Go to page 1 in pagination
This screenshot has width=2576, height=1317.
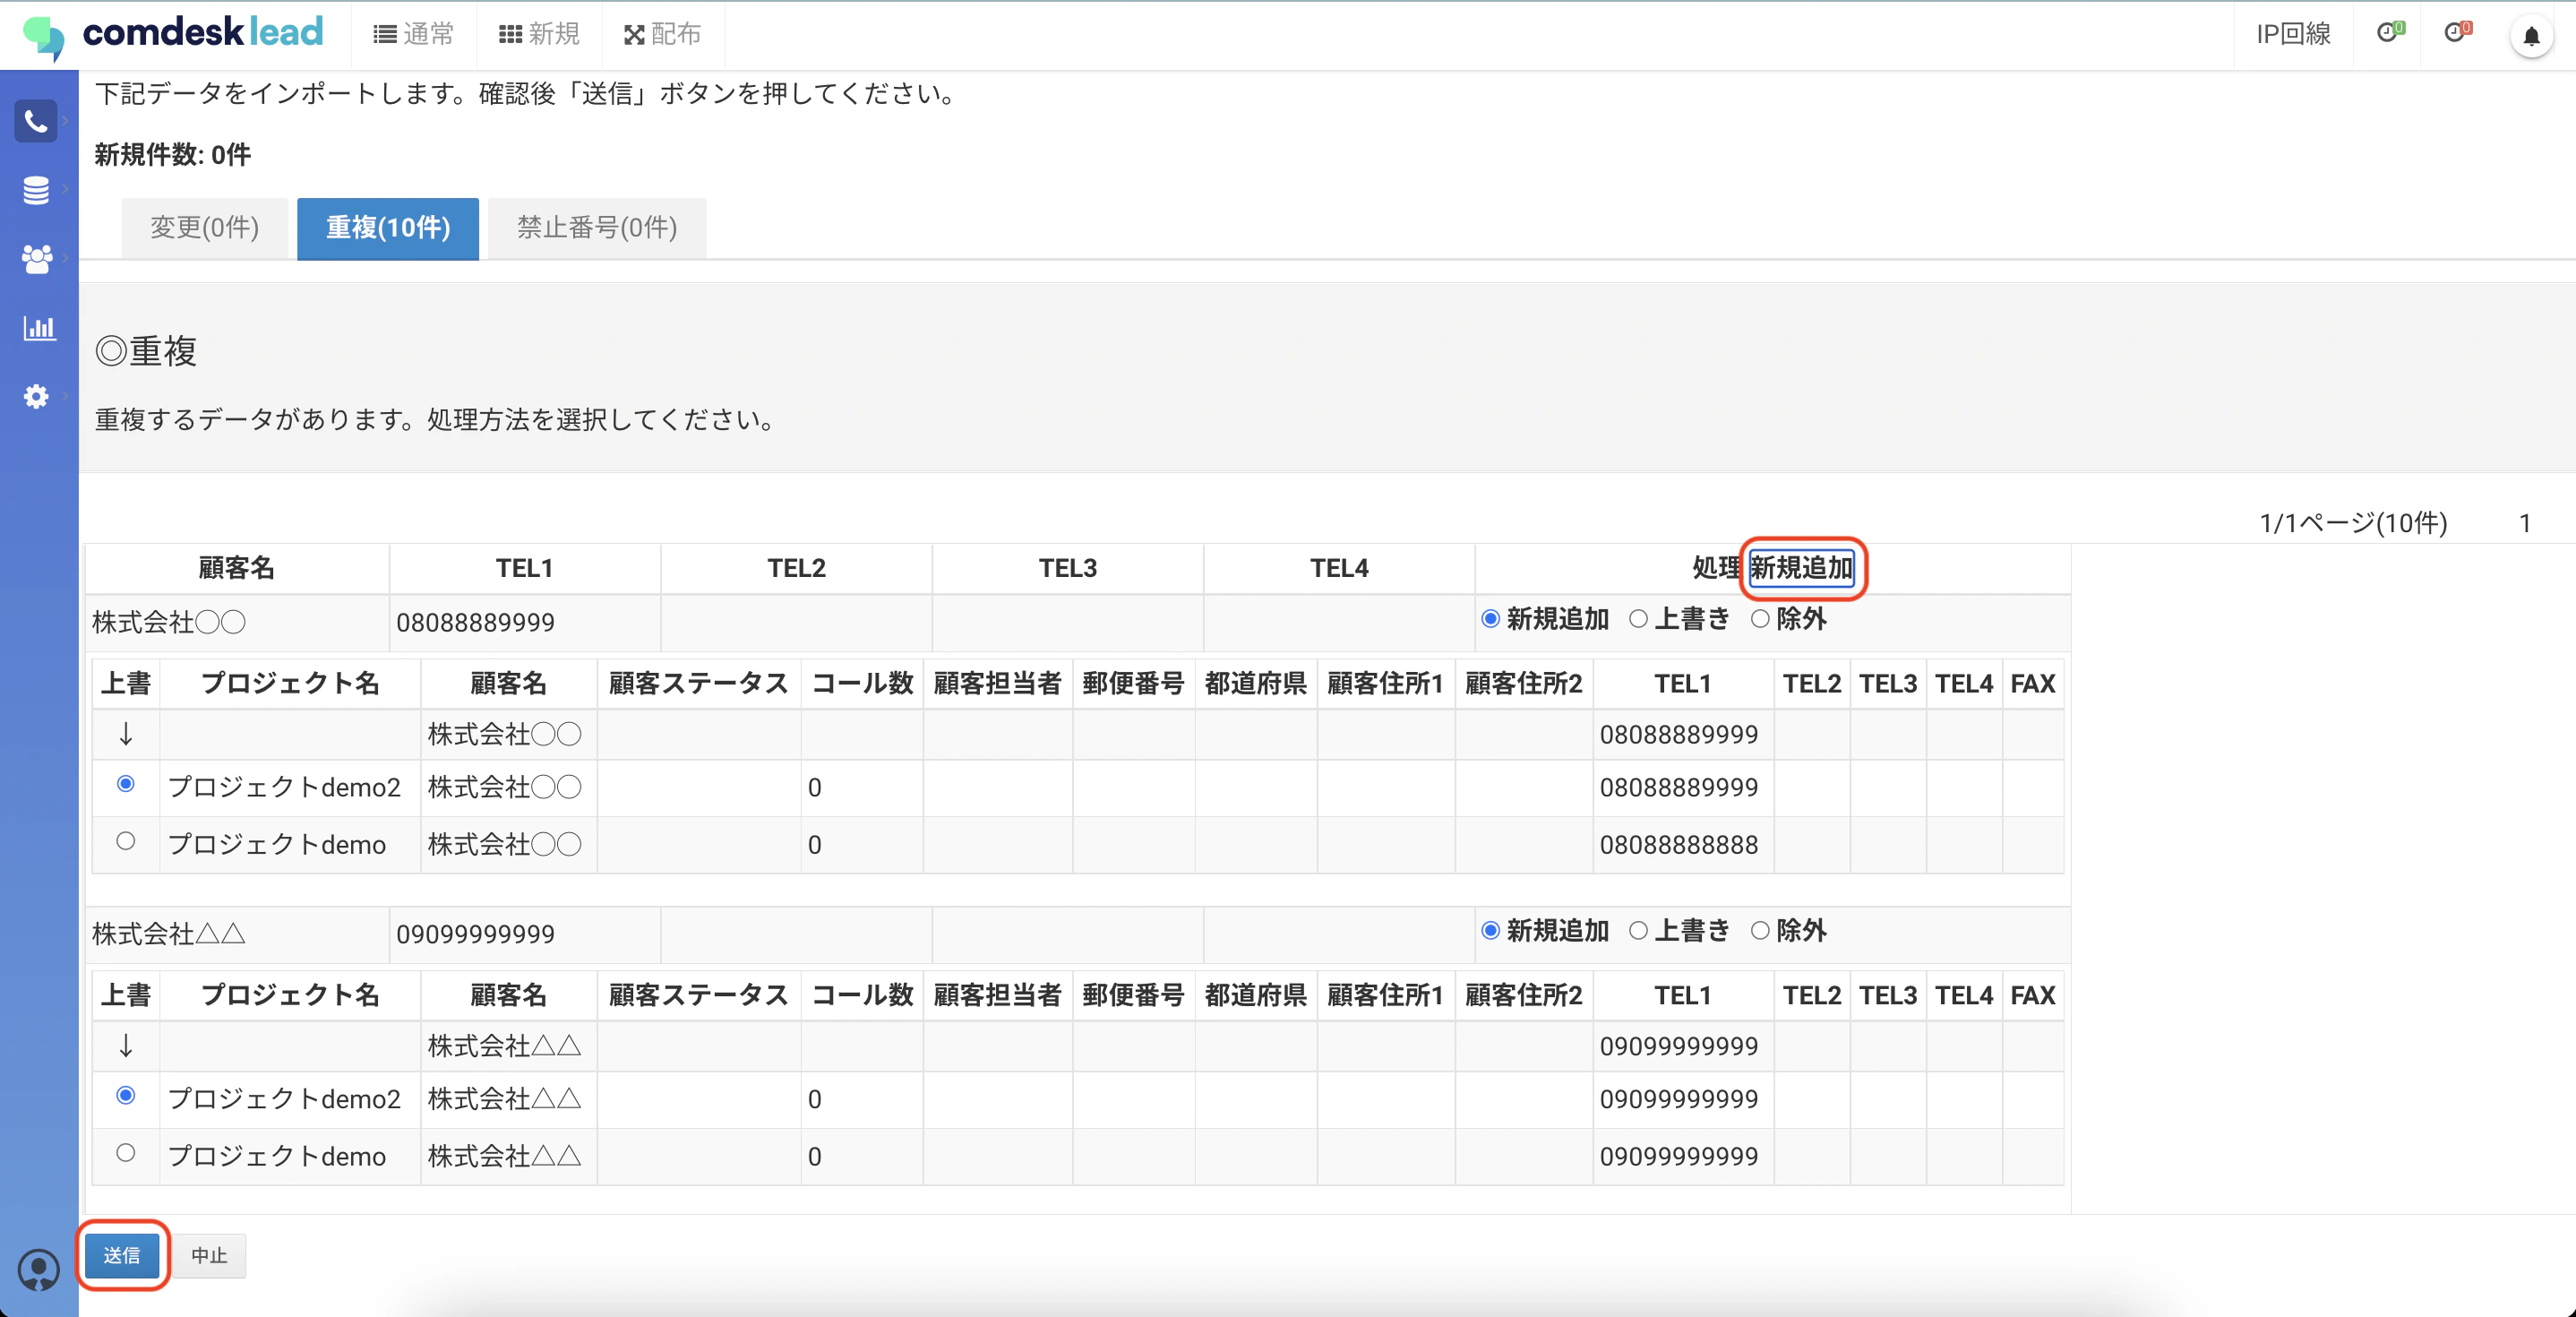[x=2525, y=523]
